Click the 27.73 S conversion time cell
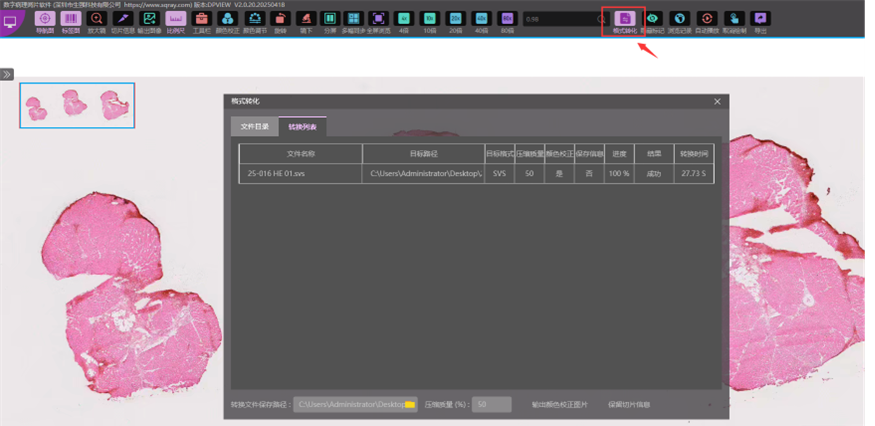This screenshot has width=875, height=426. 694,173
